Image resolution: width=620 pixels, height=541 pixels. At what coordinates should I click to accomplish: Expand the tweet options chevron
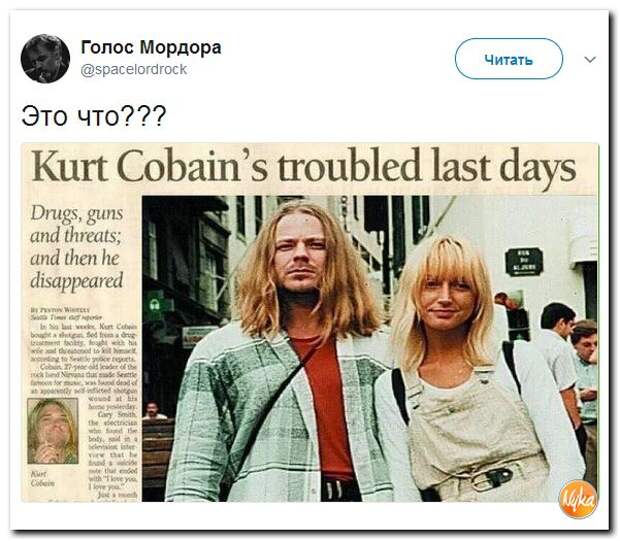(x=590, y=60)
